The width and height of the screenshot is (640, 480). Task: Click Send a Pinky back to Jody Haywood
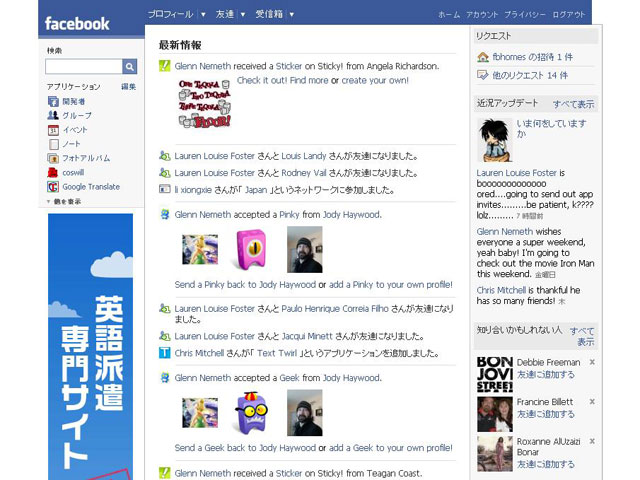[x=245, y=284]
